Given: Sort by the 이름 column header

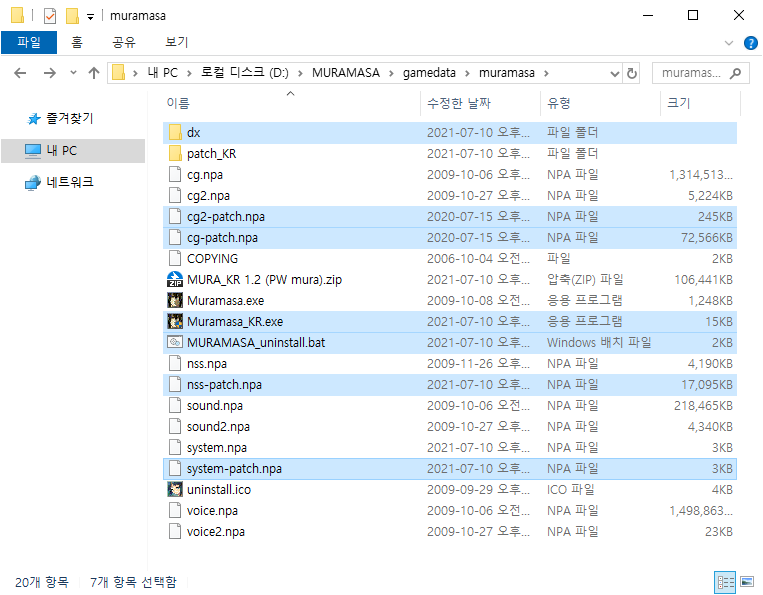Looking at the screenshot, I should tap(291, 103).
